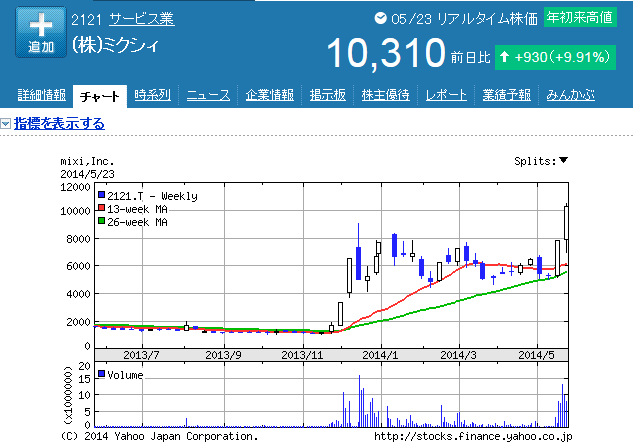Click the chart date 2014/5/23
Image resolution: width=633 pixels, height=447 pixels.
pos(87,174)
